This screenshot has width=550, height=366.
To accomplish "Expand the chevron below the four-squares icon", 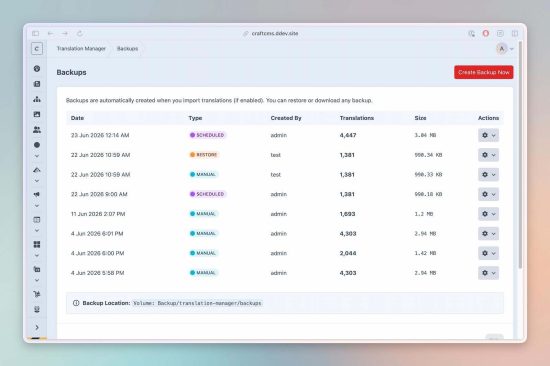I will click(37, 255).
